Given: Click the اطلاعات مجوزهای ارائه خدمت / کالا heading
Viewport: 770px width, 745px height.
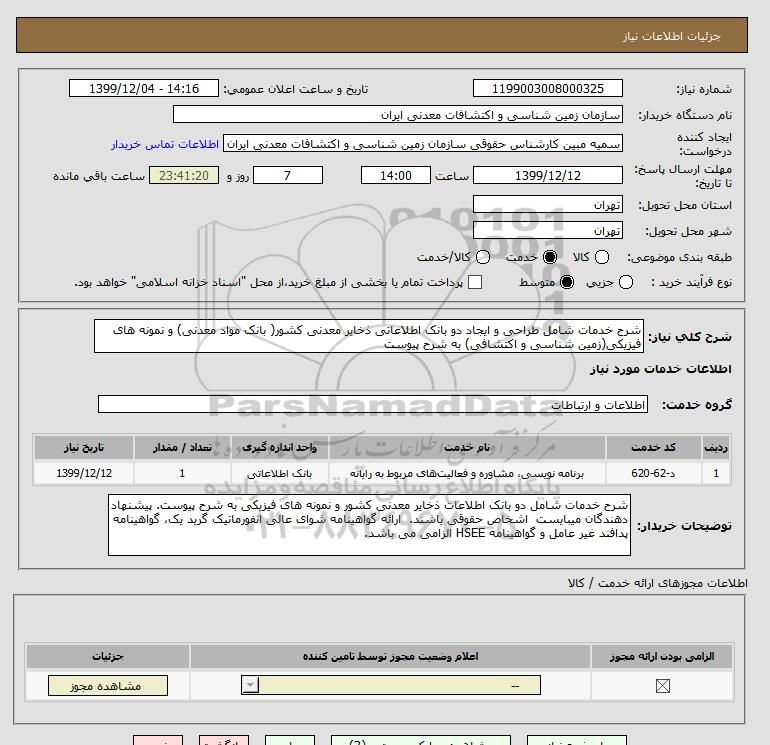Looking at the screenshot, I should (658, 583).
